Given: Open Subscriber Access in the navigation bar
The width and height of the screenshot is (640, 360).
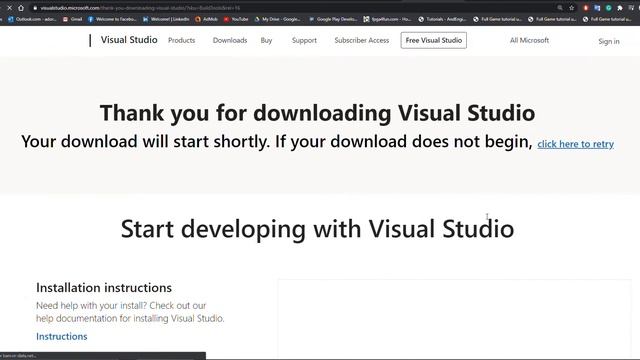Looking at the screenshot, I should pos(362,40).
